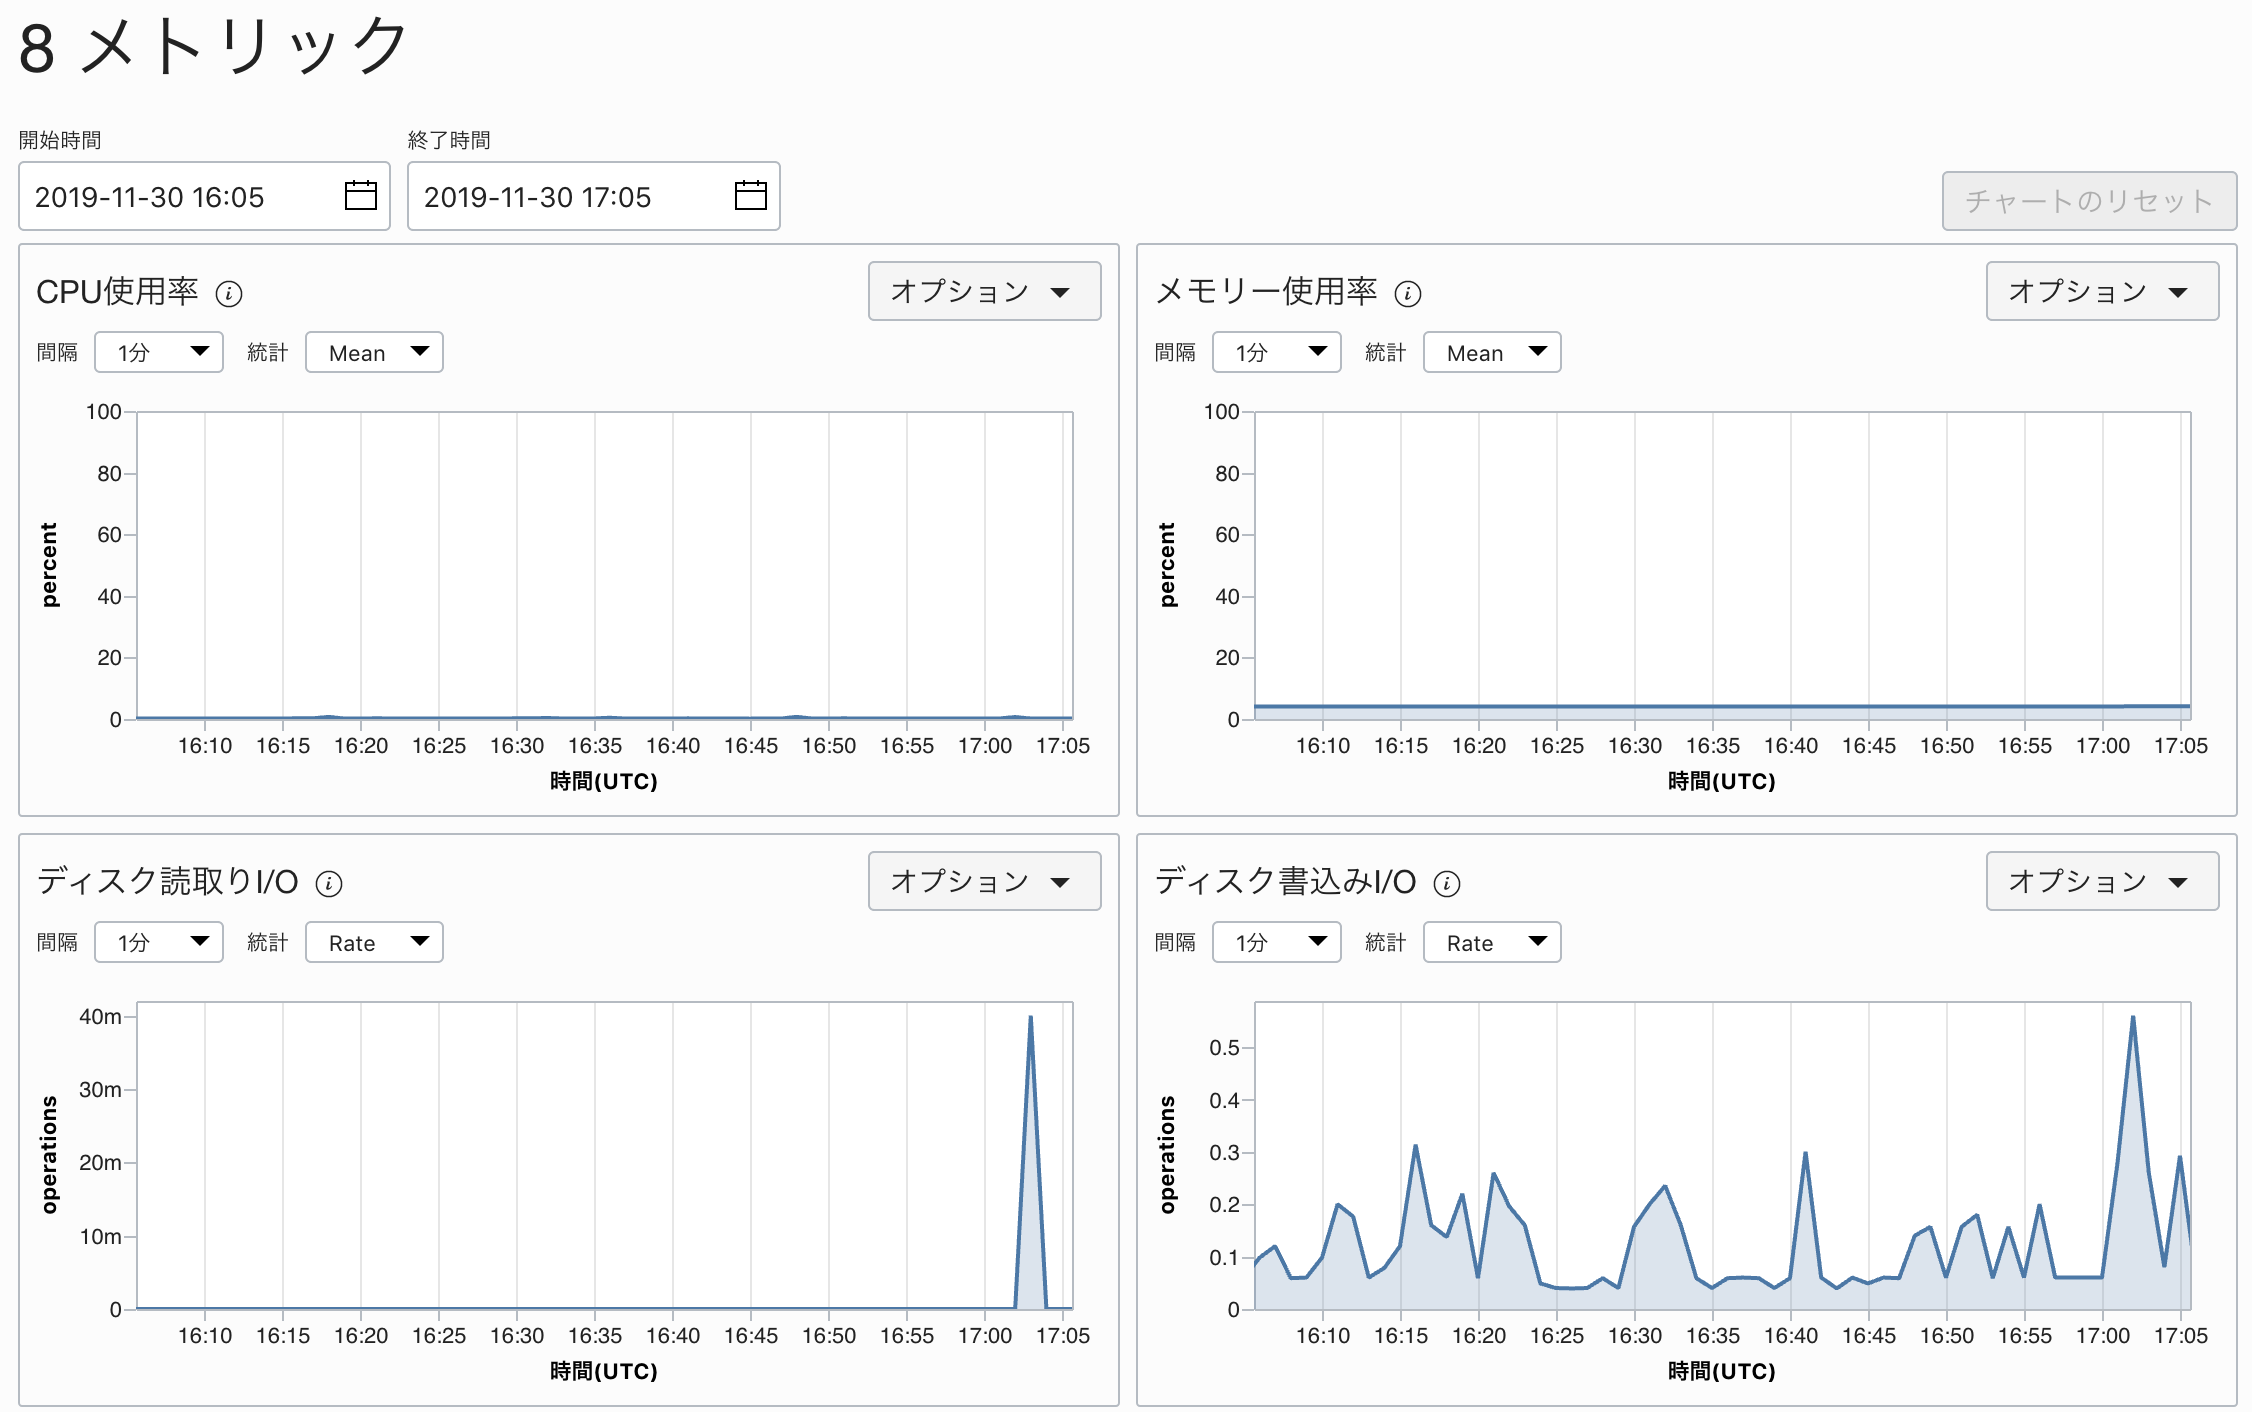Show info for メモリー使用率 chart
This screenshot has height=1412, width=2252.
pos(1408,294)
